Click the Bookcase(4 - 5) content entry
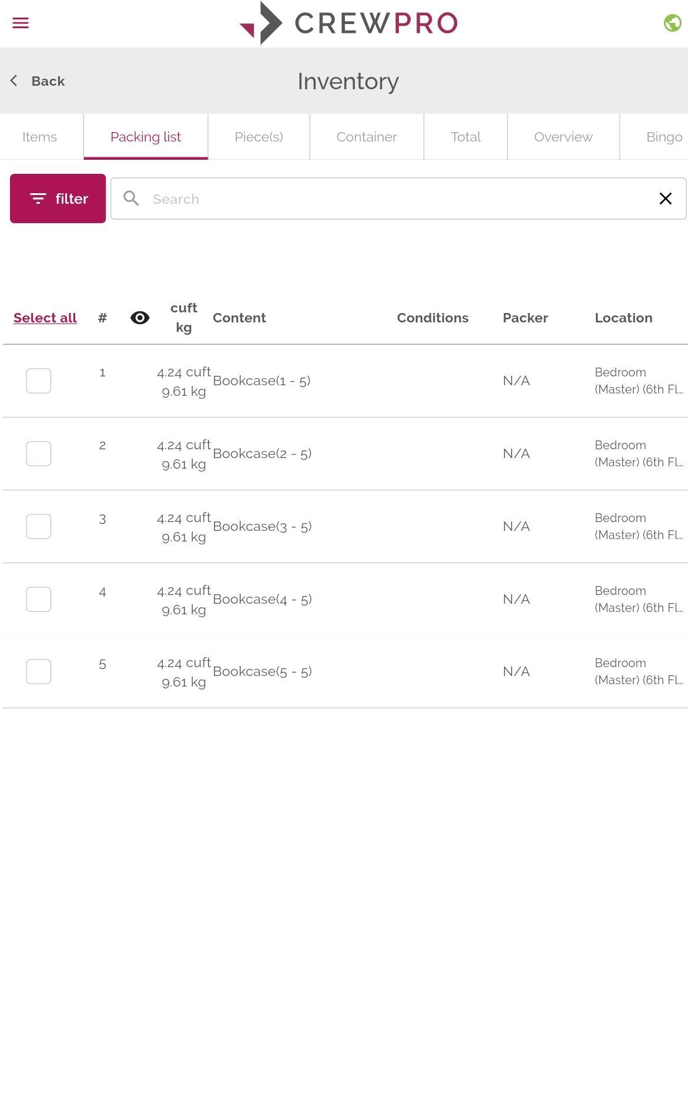Screen dimensions: 688x1107 pos(262,599)
